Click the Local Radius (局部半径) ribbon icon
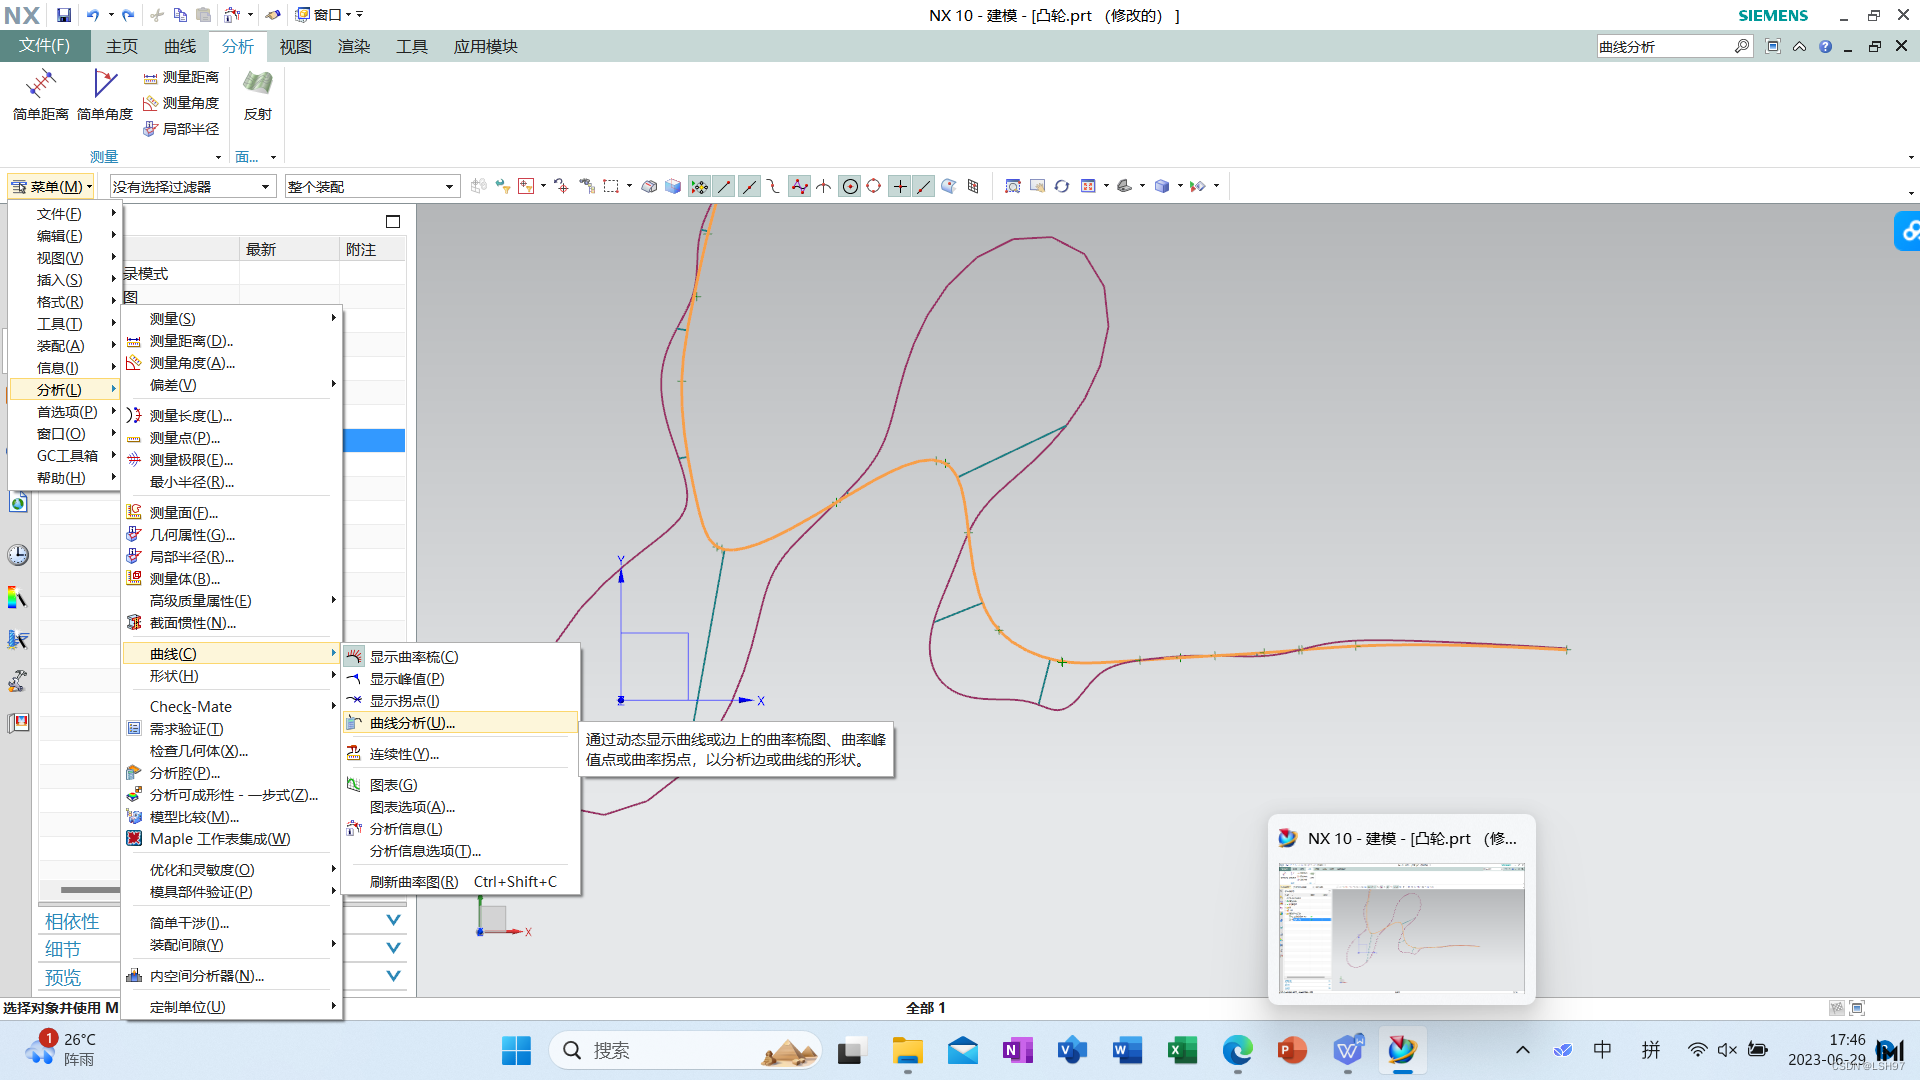The image size is (1920, 1080). tap(151, 129)
